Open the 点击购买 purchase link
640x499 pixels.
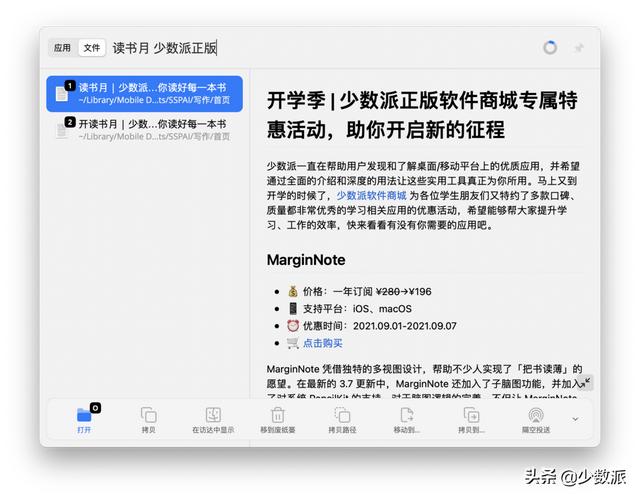322,343
